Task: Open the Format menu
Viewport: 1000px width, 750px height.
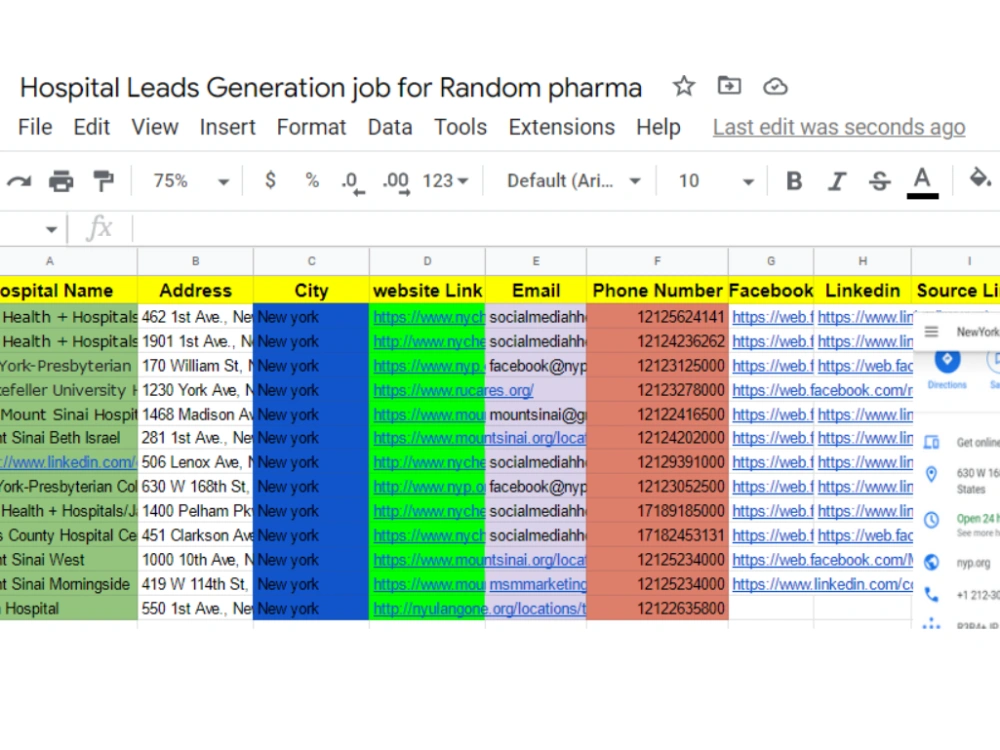Action: 311,127
